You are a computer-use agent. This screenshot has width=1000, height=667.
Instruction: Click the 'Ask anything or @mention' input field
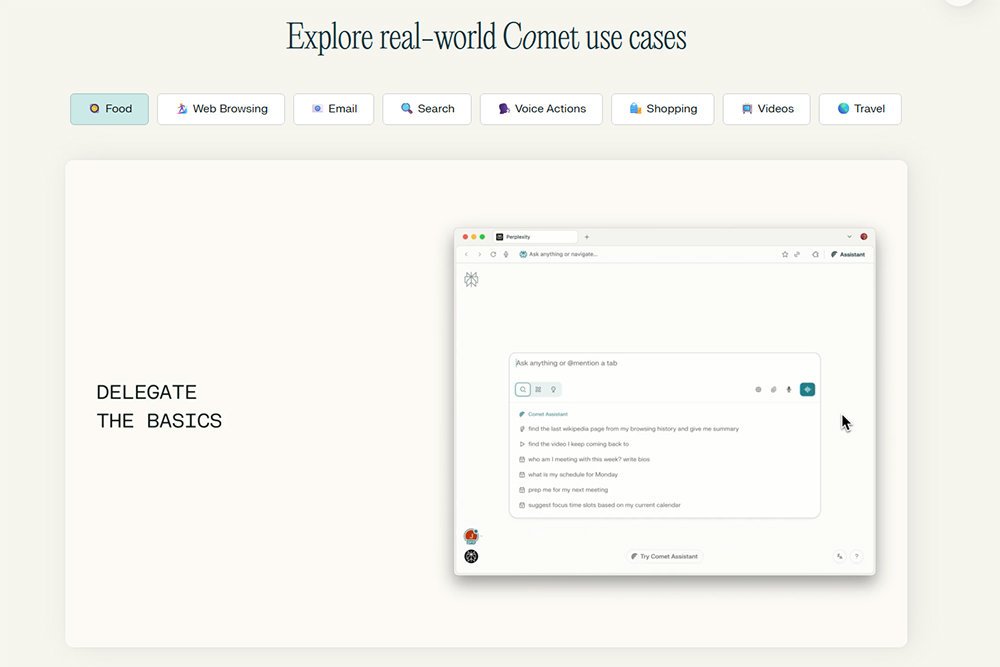tap(660, 363)
